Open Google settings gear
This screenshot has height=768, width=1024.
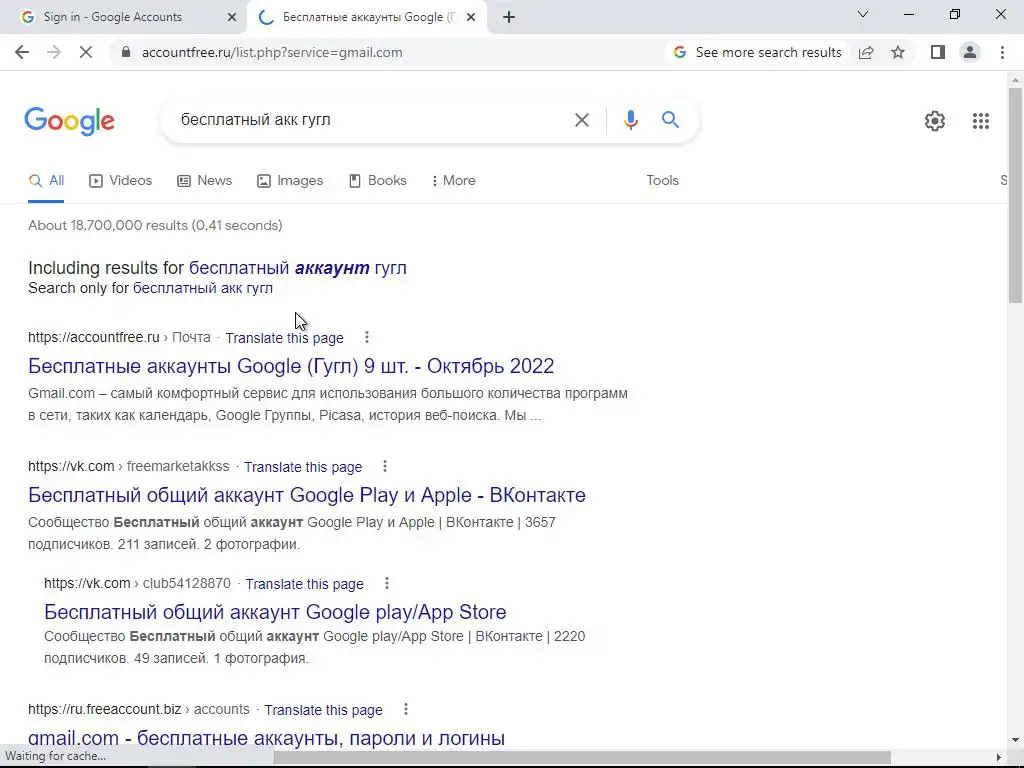coord(935,121)
